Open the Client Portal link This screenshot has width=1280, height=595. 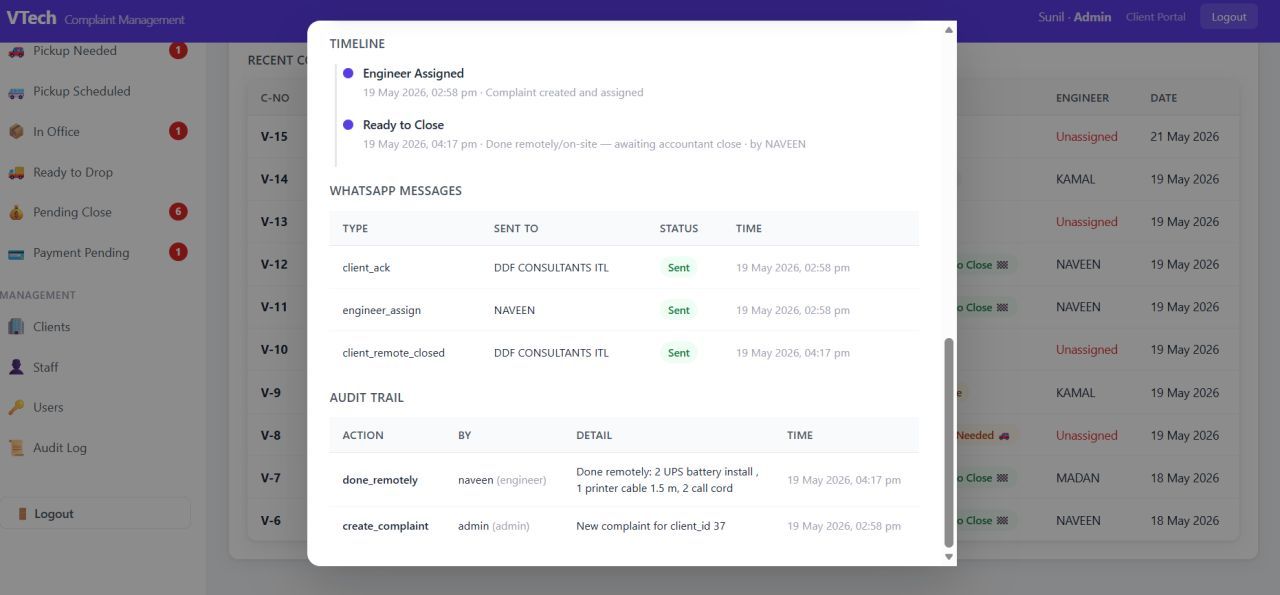click(x=1155, y=17)
